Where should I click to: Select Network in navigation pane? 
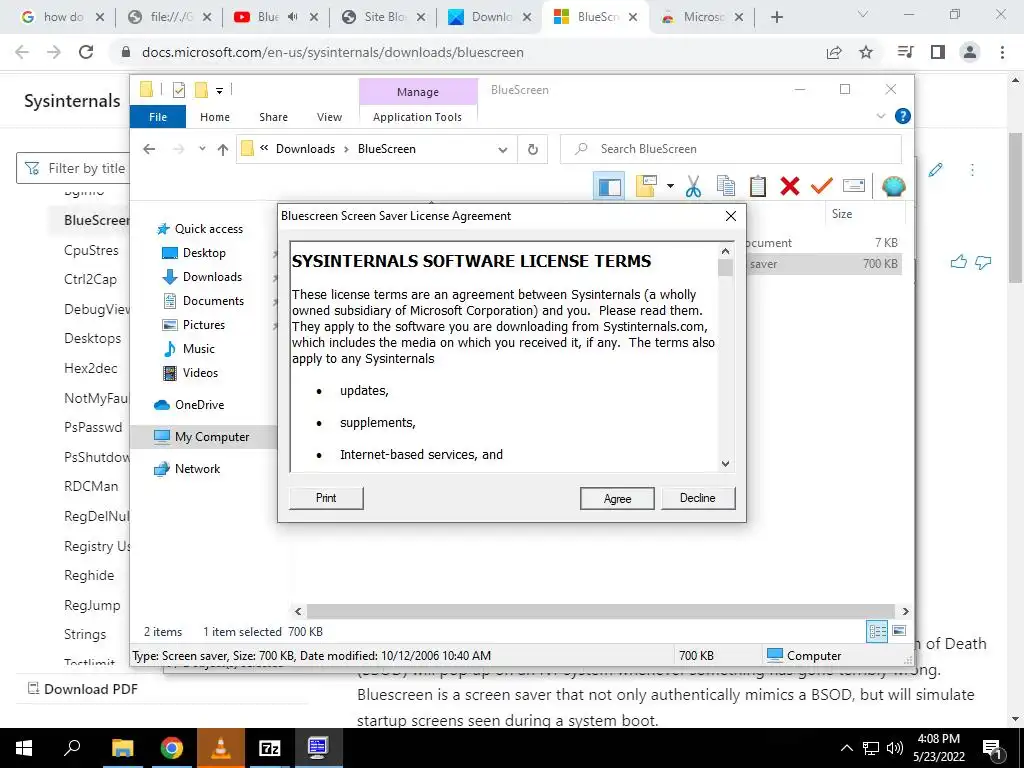point(187,469)
